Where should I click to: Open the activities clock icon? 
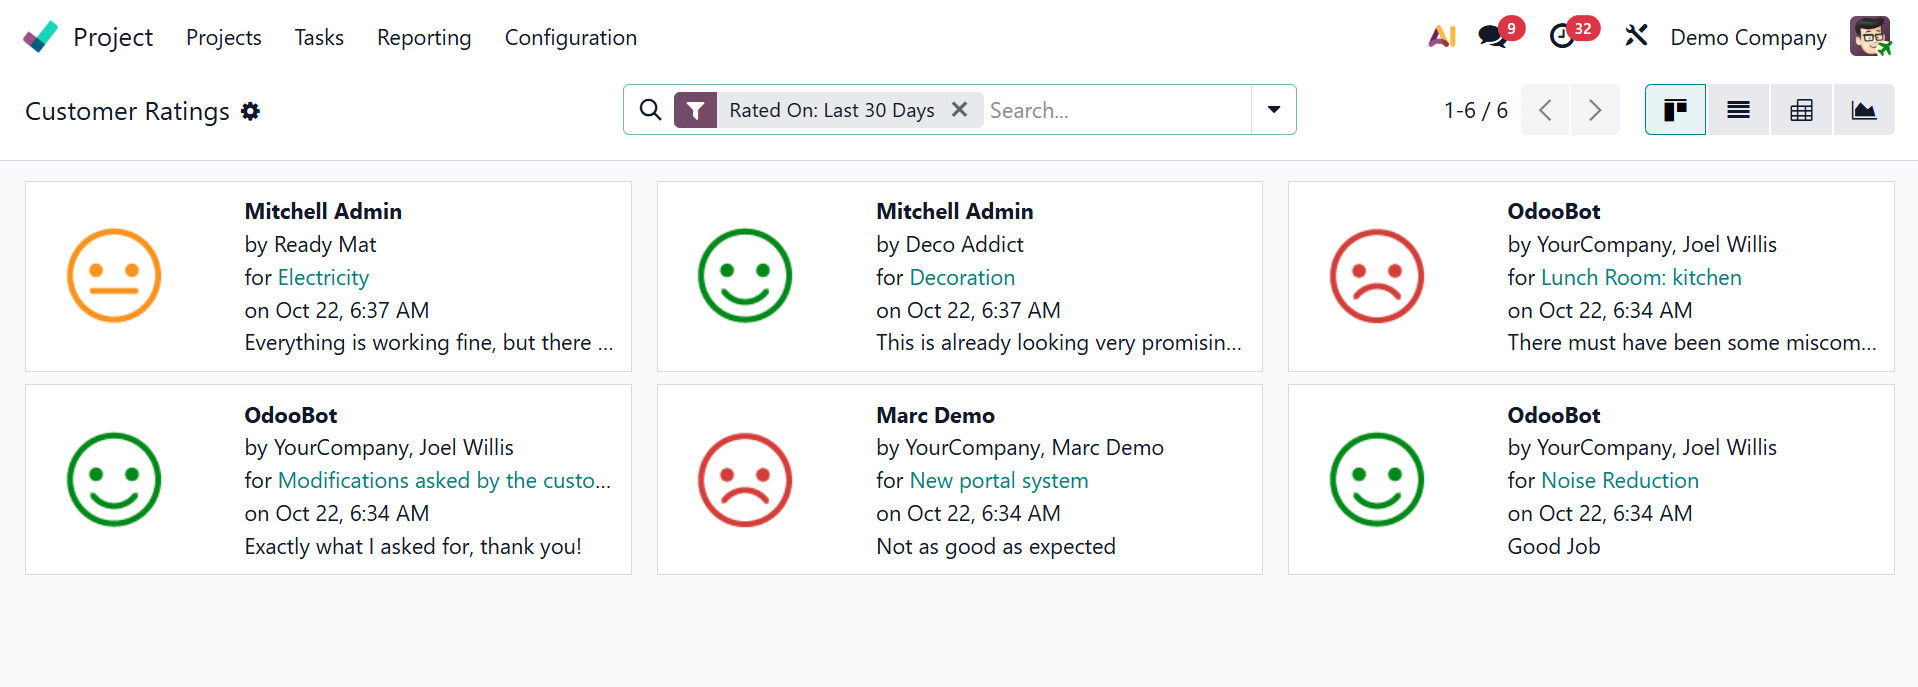click(x=1561, y=37)
